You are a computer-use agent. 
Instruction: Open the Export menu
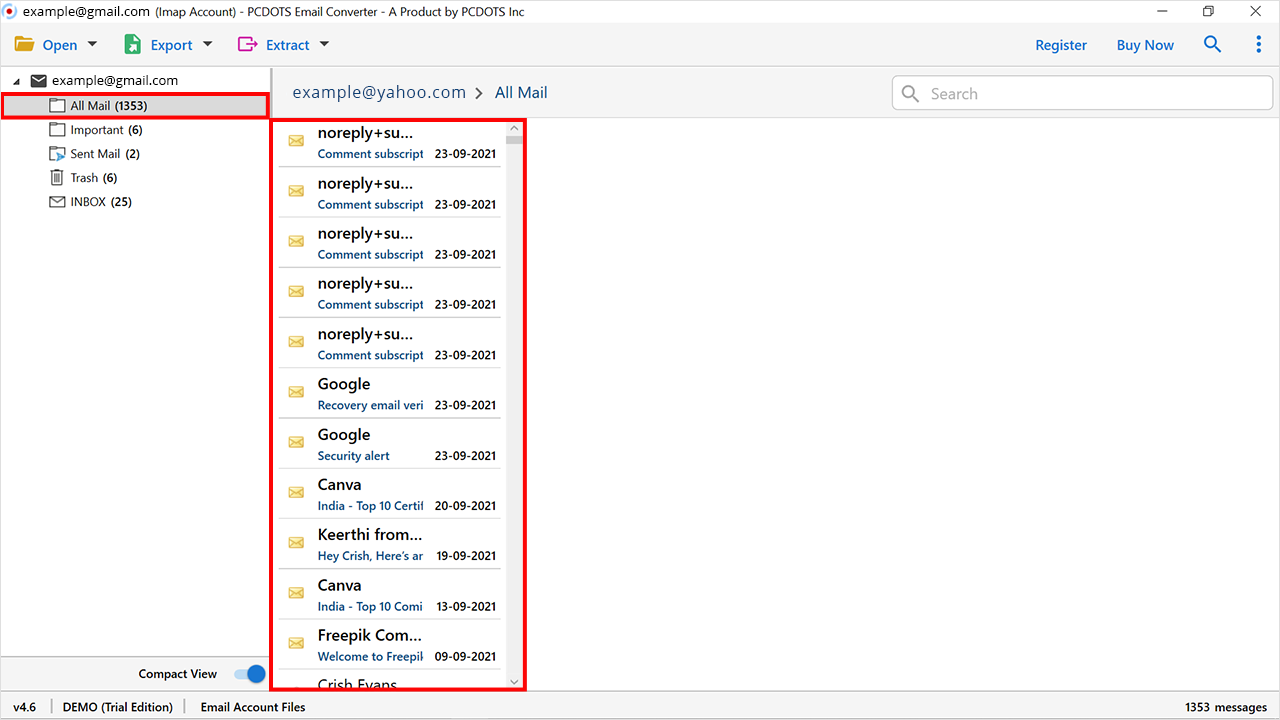(x=169, y=44)
